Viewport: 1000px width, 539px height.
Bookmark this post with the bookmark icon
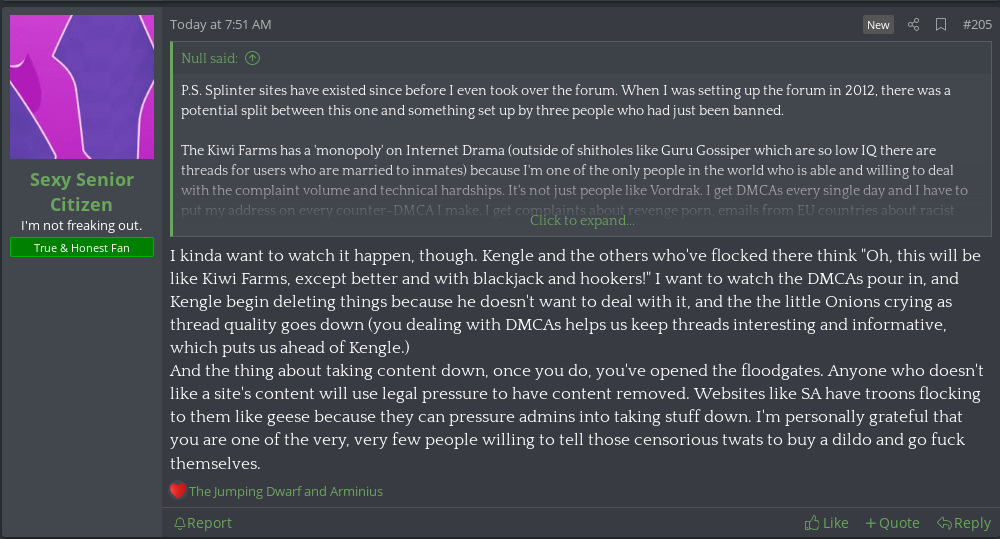click(941, 25)
